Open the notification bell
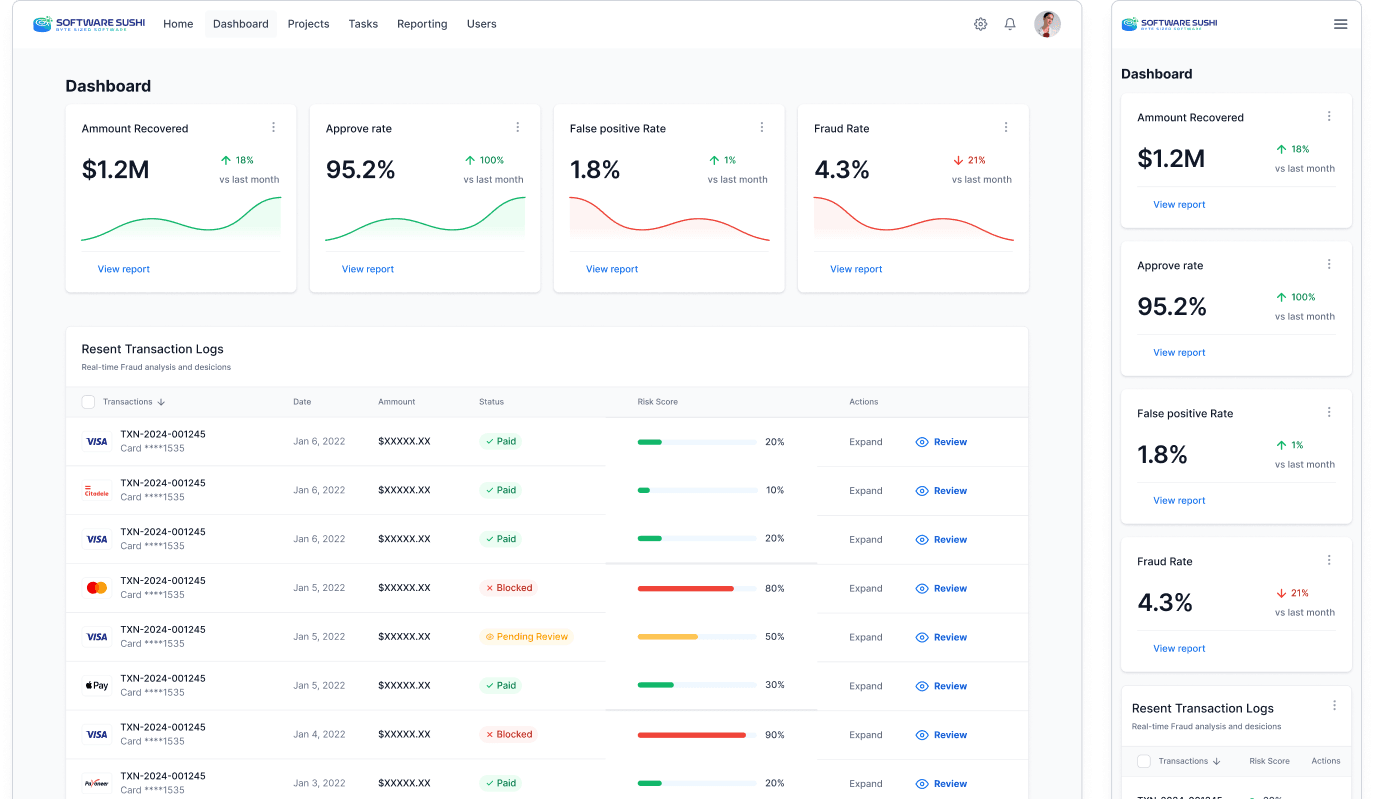Screen dimensions: 1374x799 click(x=1010, y=23)
